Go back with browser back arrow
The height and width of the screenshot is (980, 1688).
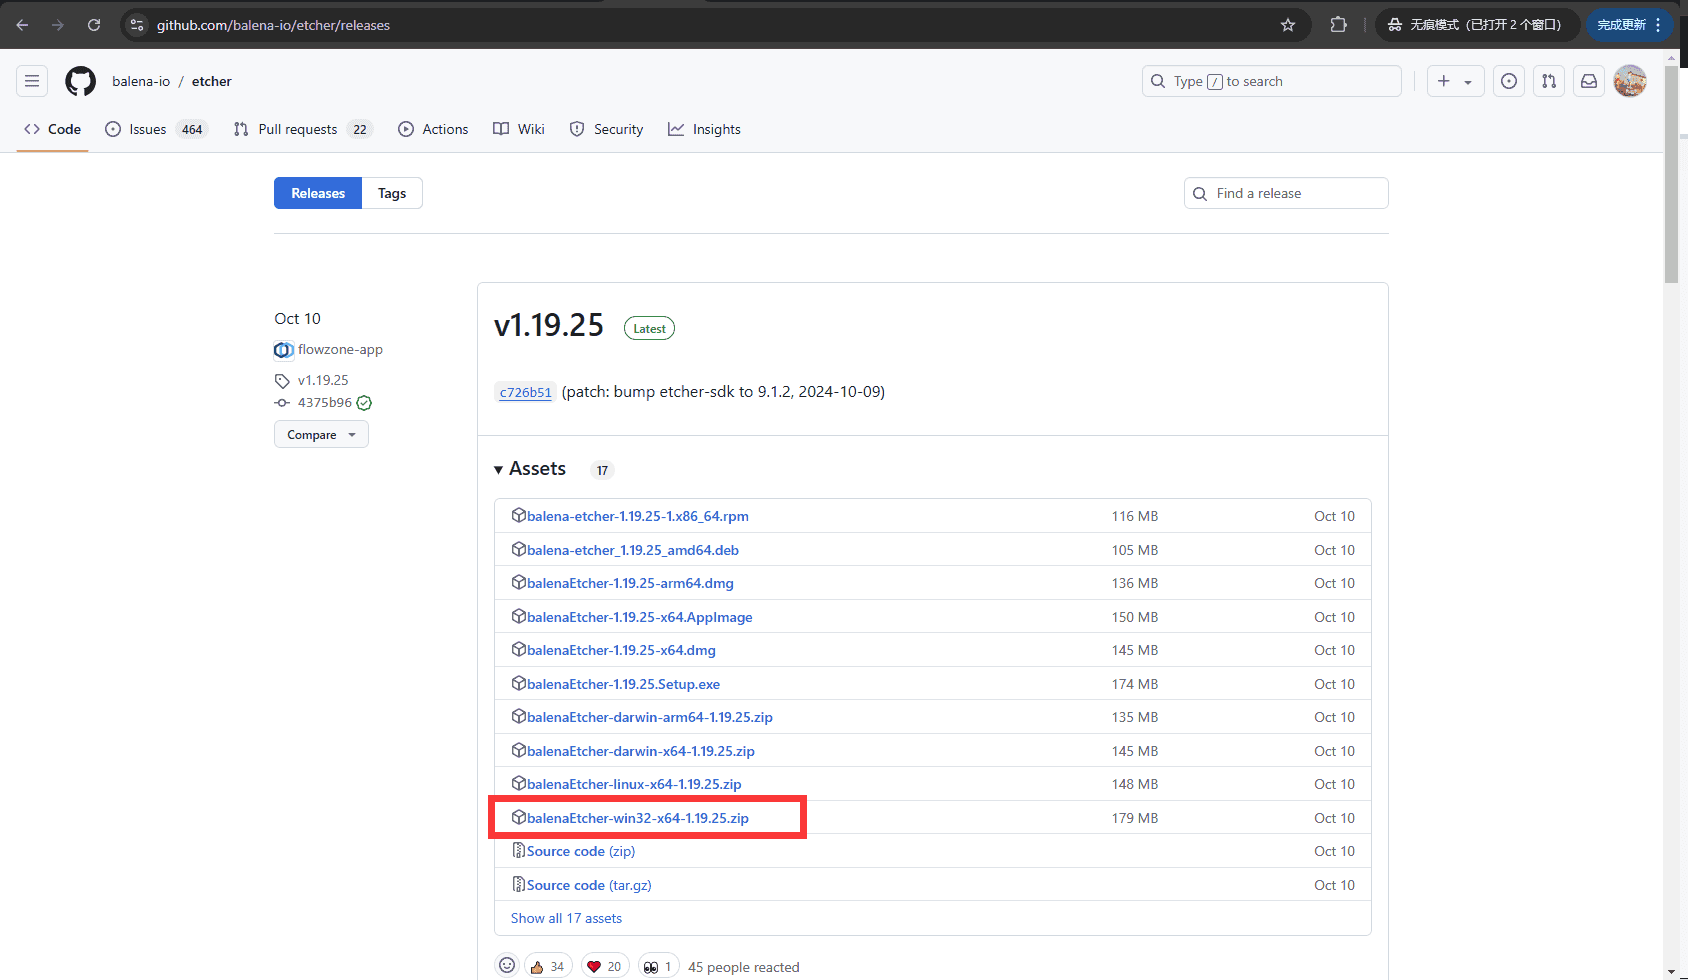(22, 25)
